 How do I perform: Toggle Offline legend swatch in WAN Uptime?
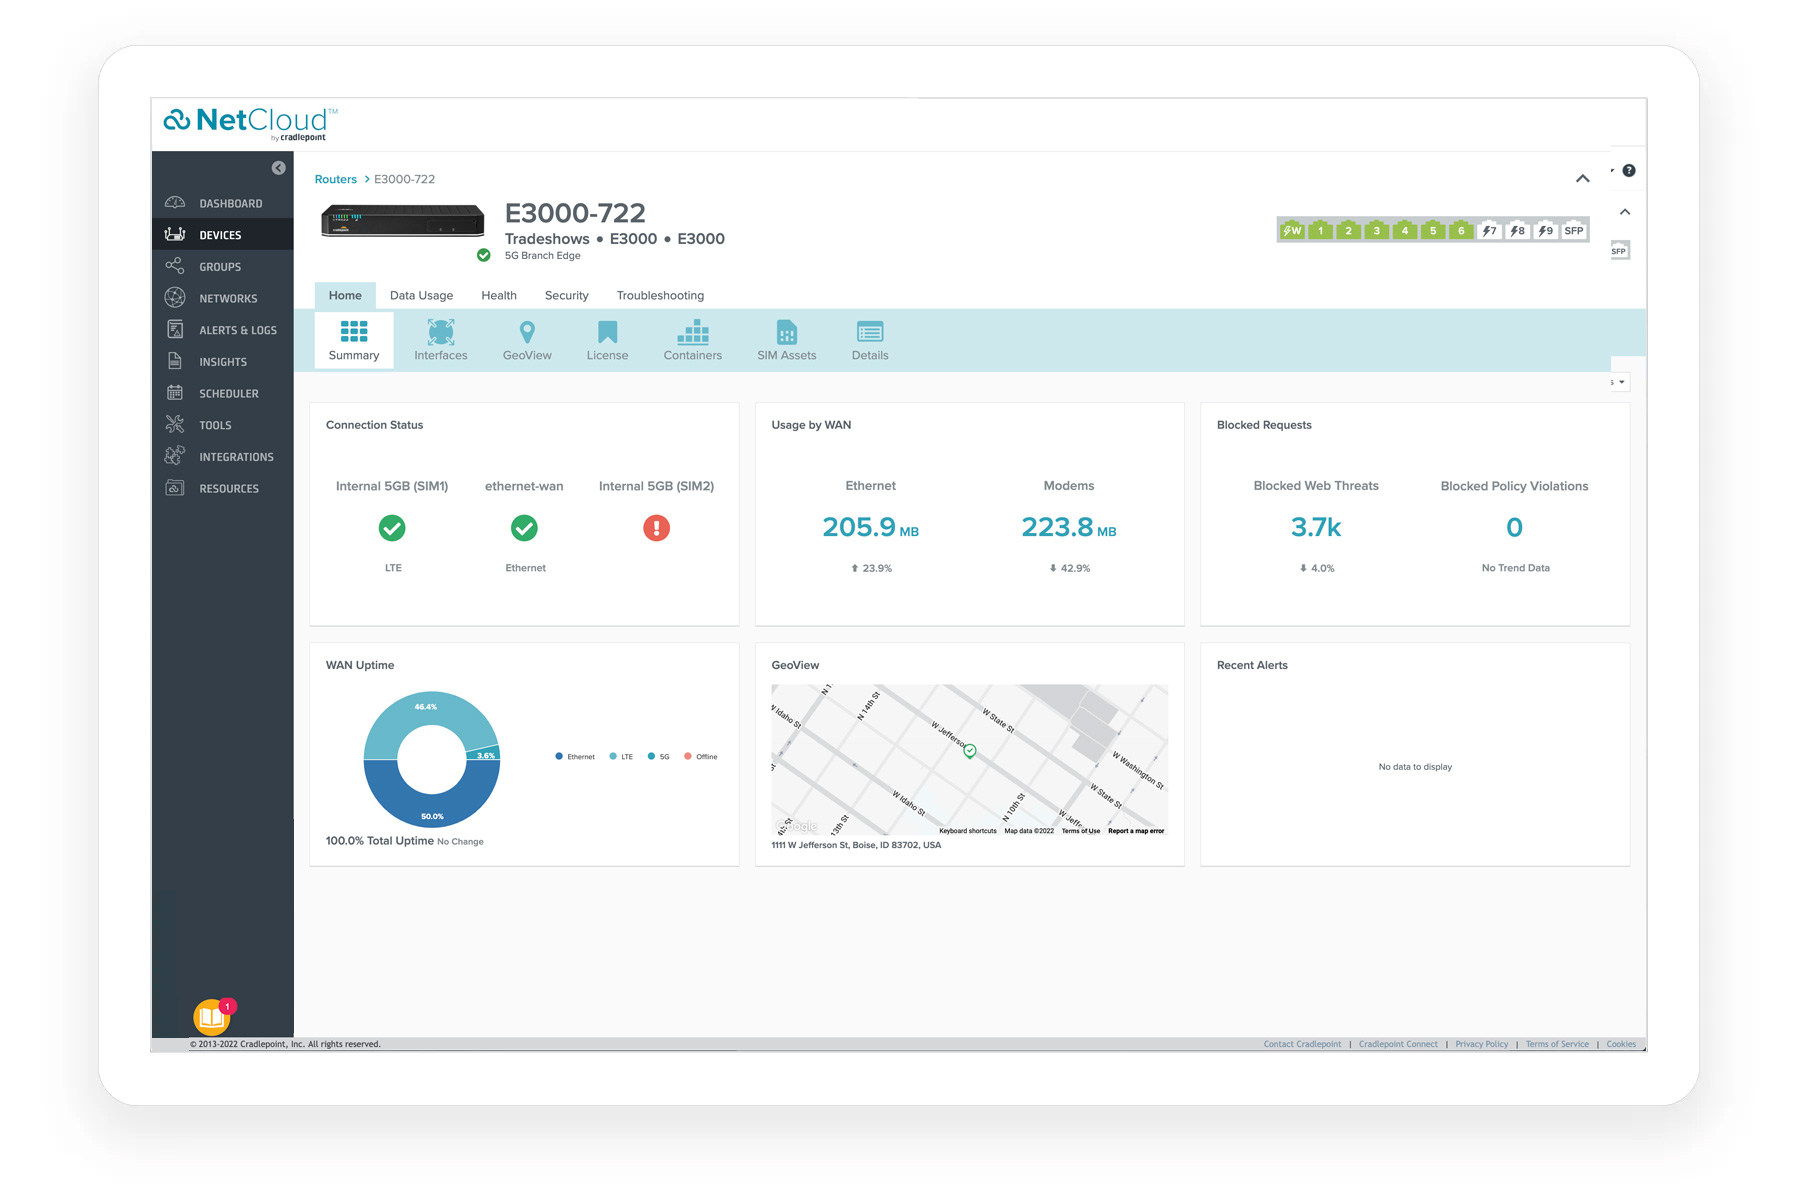(x=688, y=756)
